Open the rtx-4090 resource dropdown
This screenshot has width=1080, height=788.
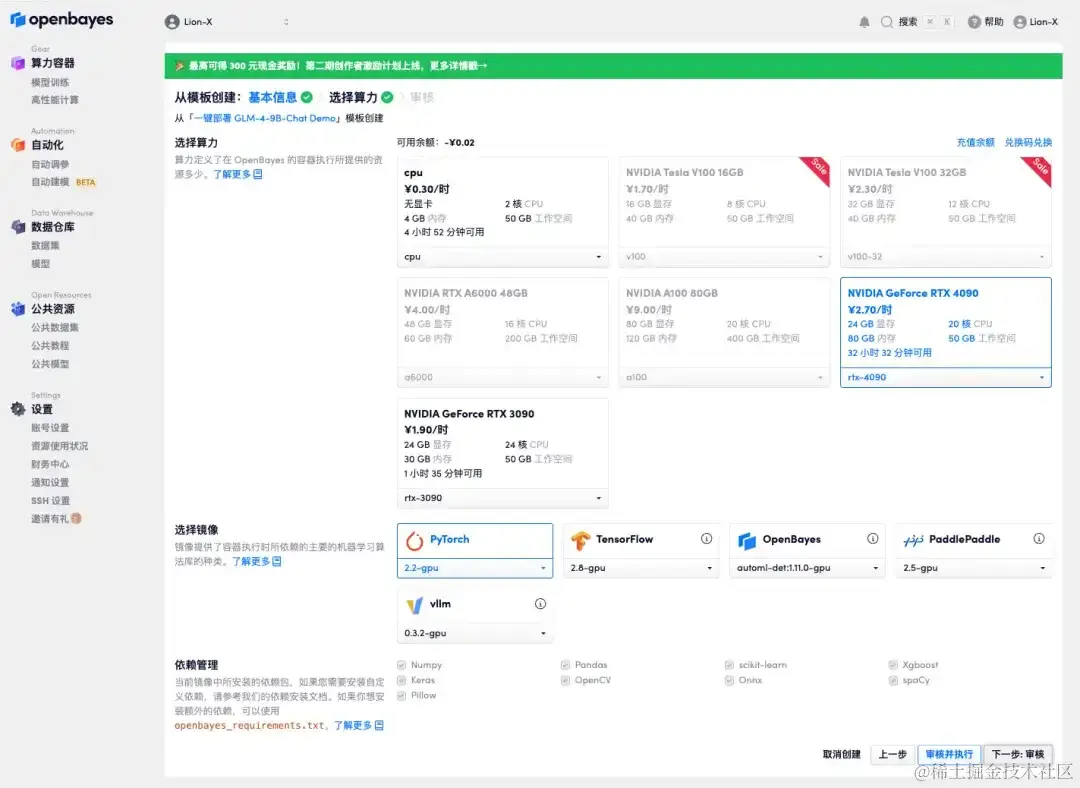point(946,377)
